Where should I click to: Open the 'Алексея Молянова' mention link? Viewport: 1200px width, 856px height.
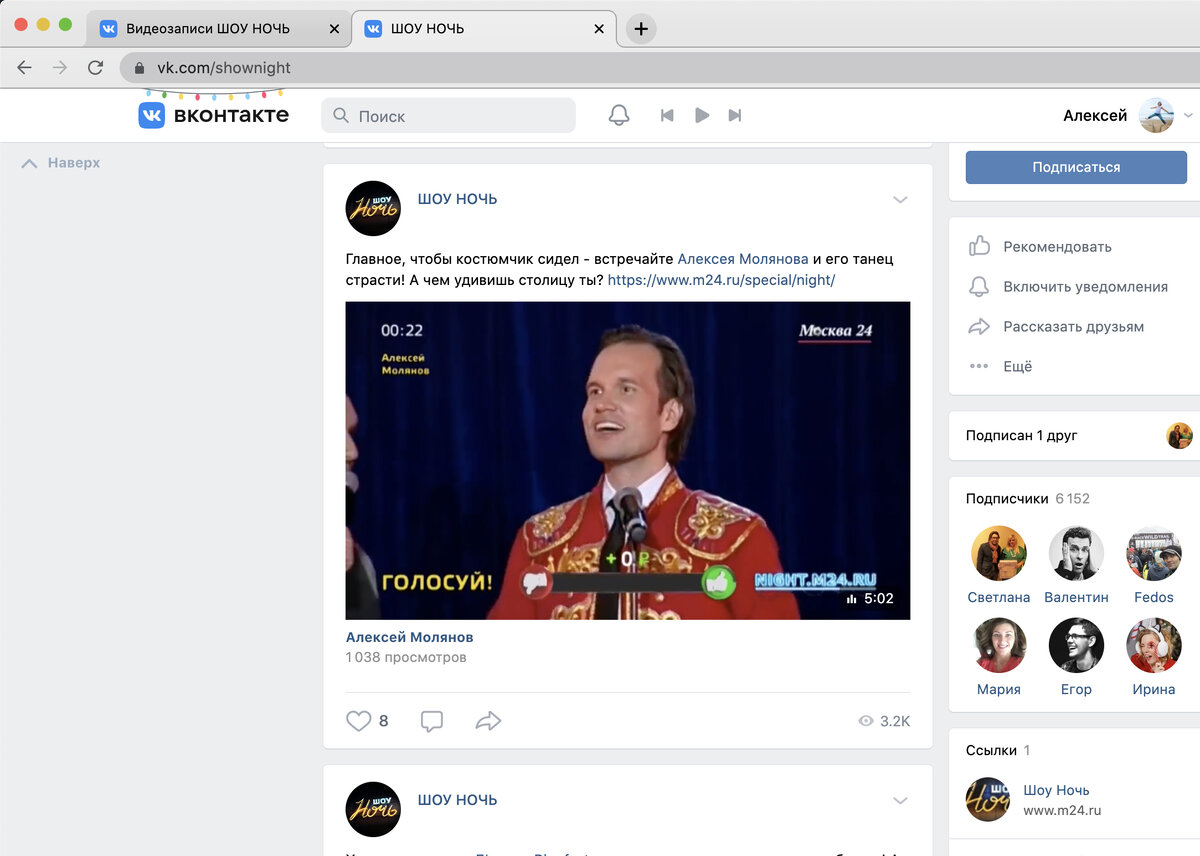(x=743, y=259)
